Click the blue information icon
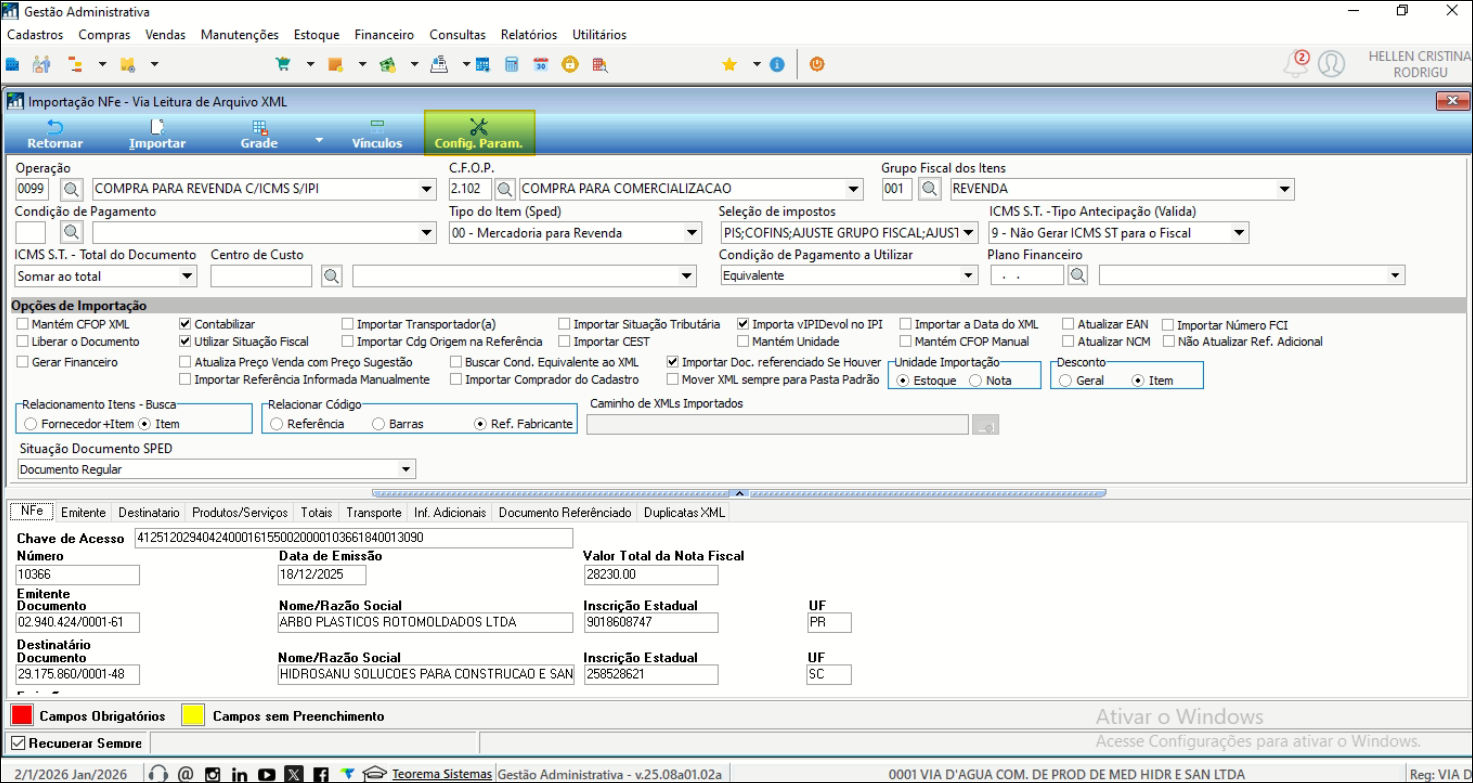 [x=777, y=65]
